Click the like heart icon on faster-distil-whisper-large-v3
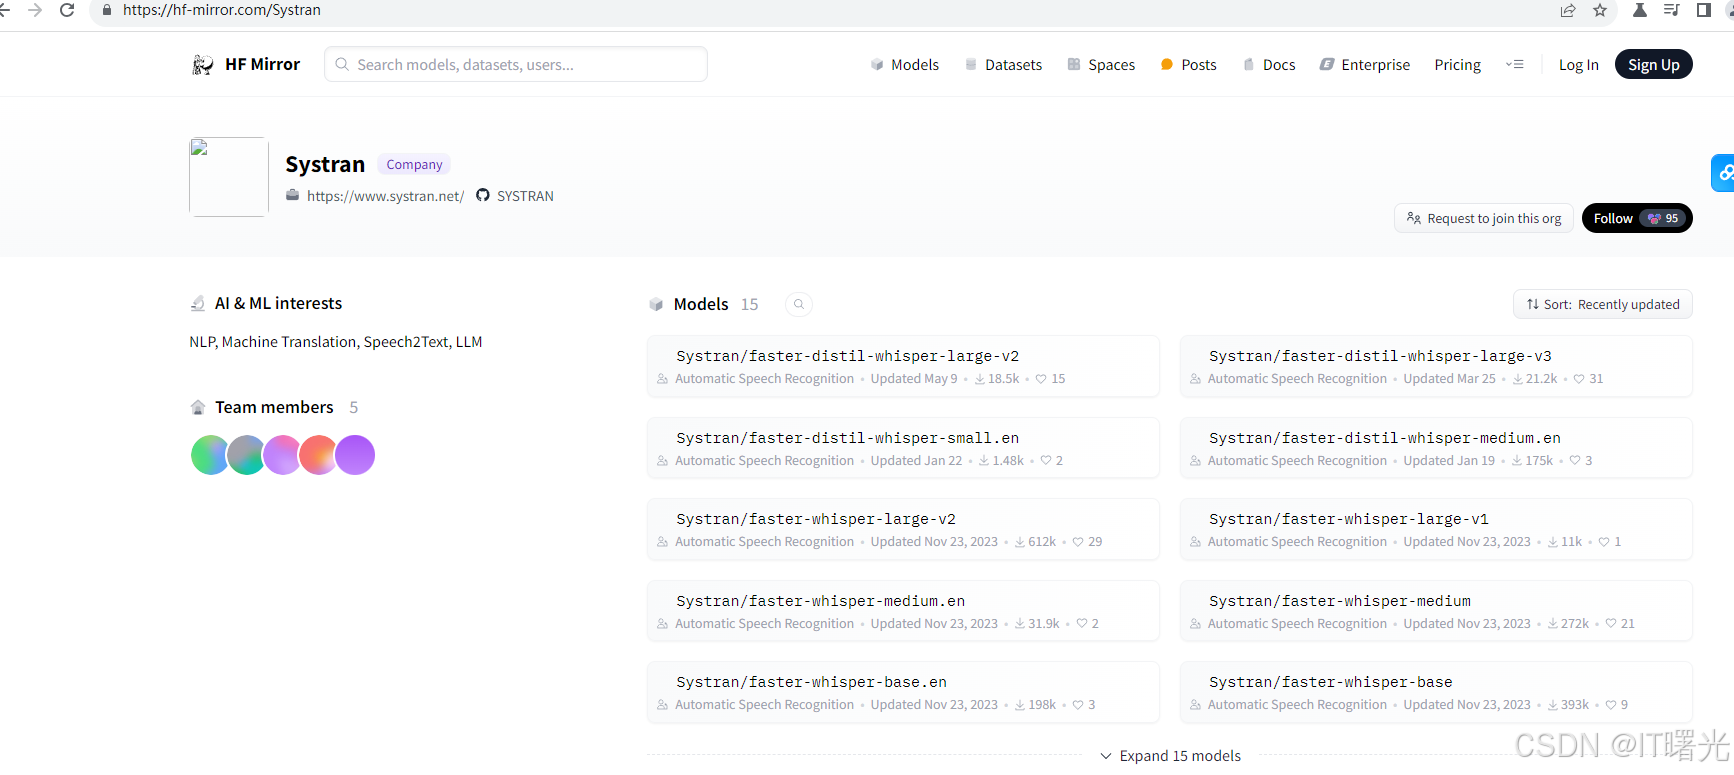This screenshot has width=1734, height=775. pos(1579,379)
